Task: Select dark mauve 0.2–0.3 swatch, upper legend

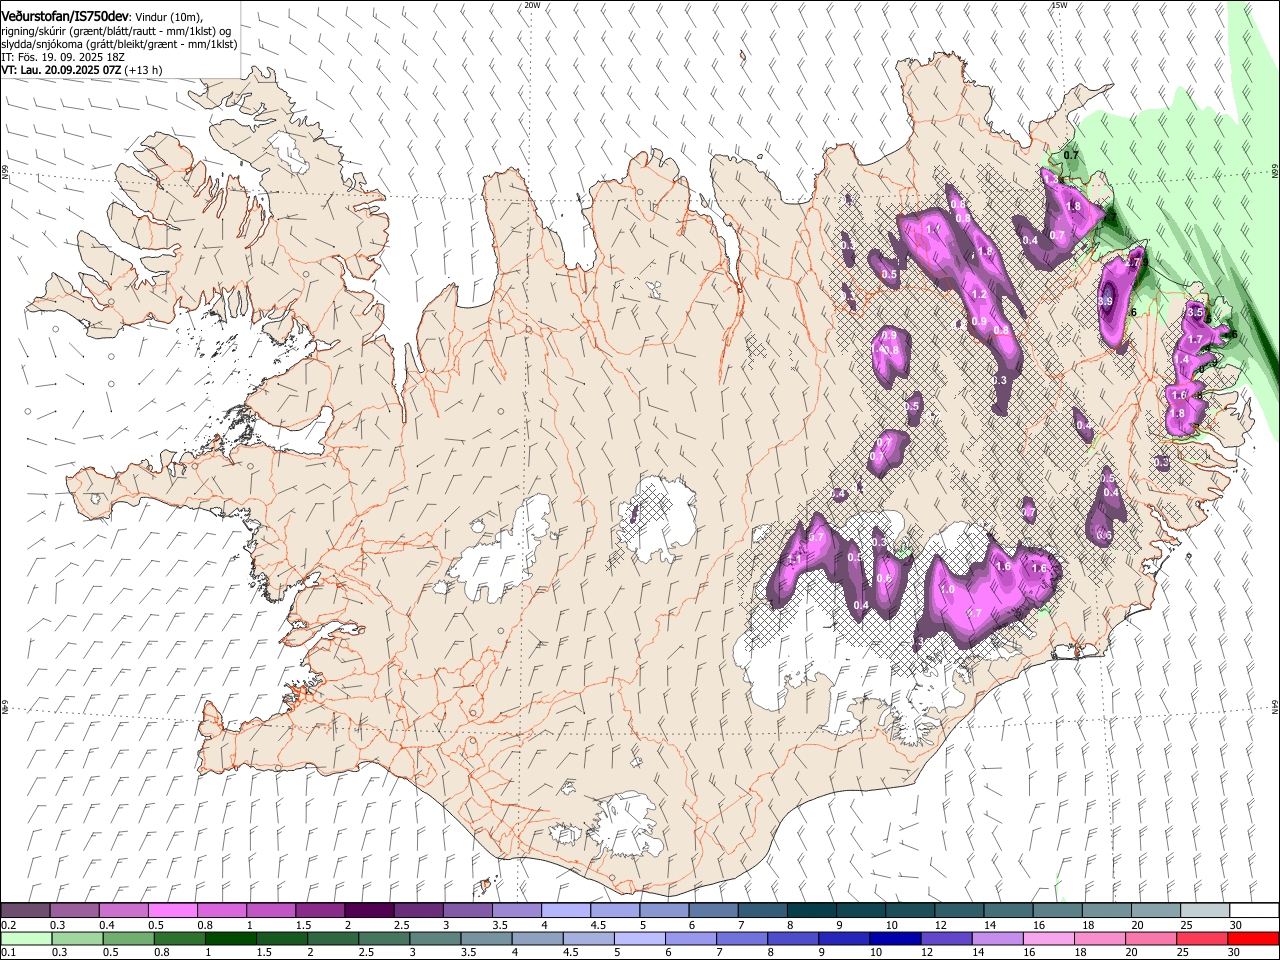Action: [25, 911]
